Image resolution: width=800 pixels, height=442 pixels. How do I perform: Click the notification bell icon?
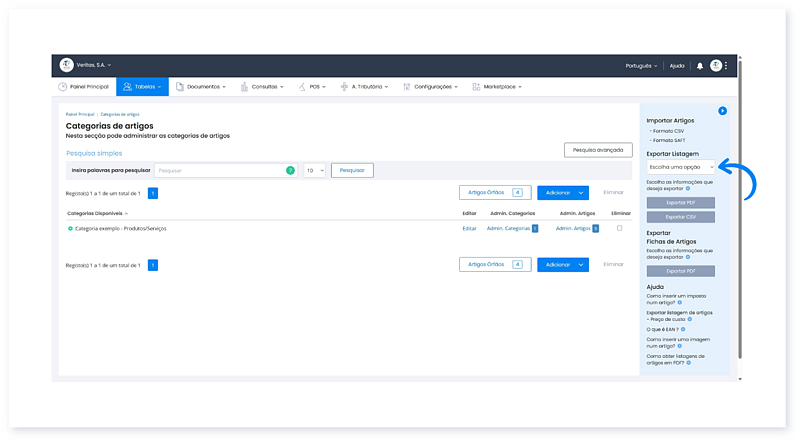click(700, 66)
